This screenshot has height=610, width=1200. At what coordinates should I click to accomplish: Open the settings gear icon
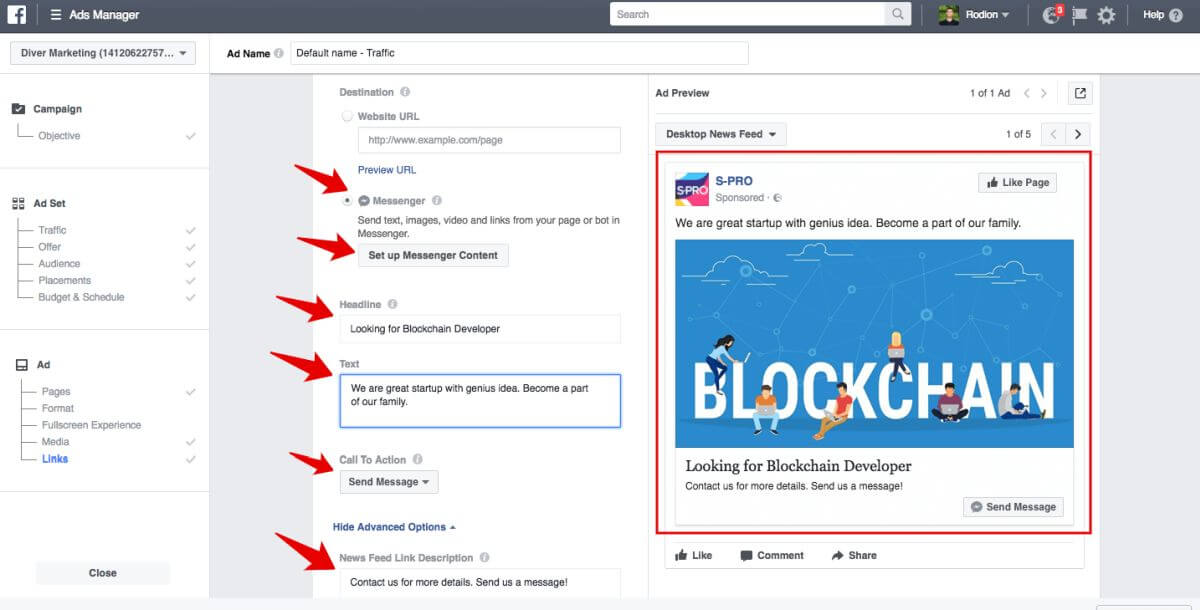point(1106,15)
